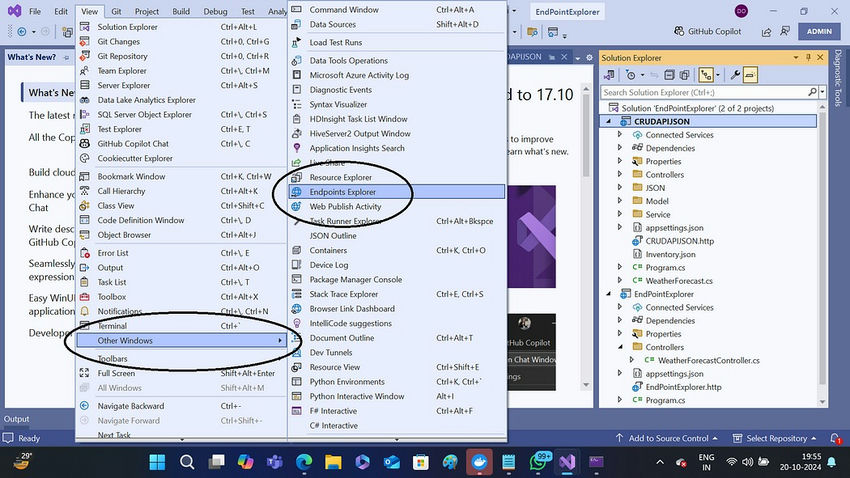
Task: Expand the WeatherForecastController.cs node
Action: click(632, 360)
